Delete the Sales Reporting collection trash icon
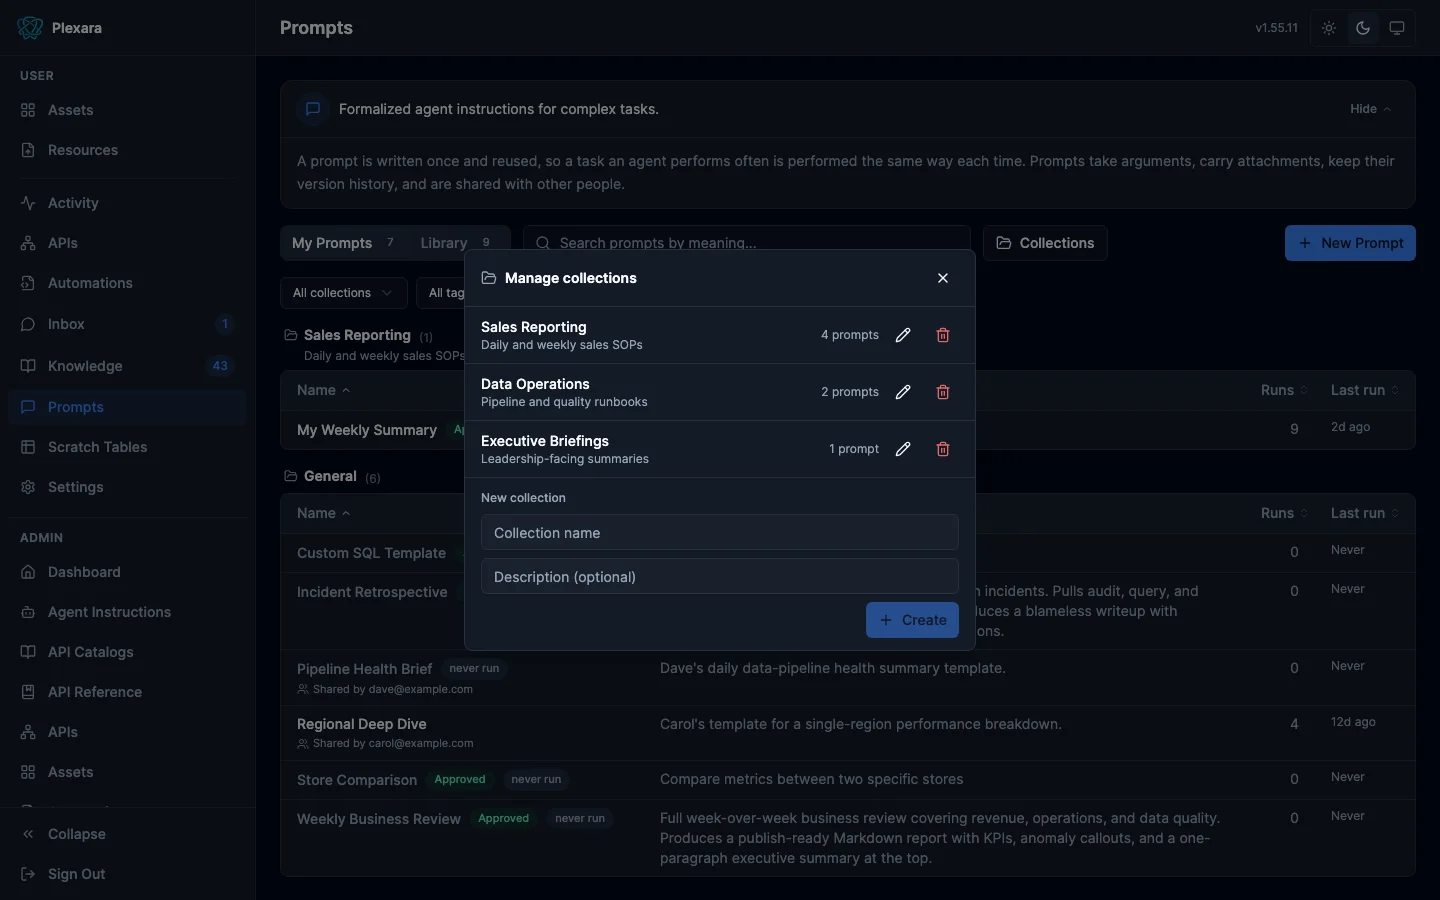This screenshot has height=900, width=1440. click(x=943, y=335)
